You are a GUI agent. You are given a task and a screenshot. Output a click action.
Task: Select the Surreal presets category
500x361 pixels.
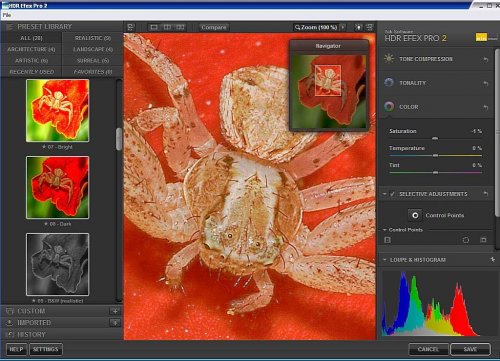93,61
